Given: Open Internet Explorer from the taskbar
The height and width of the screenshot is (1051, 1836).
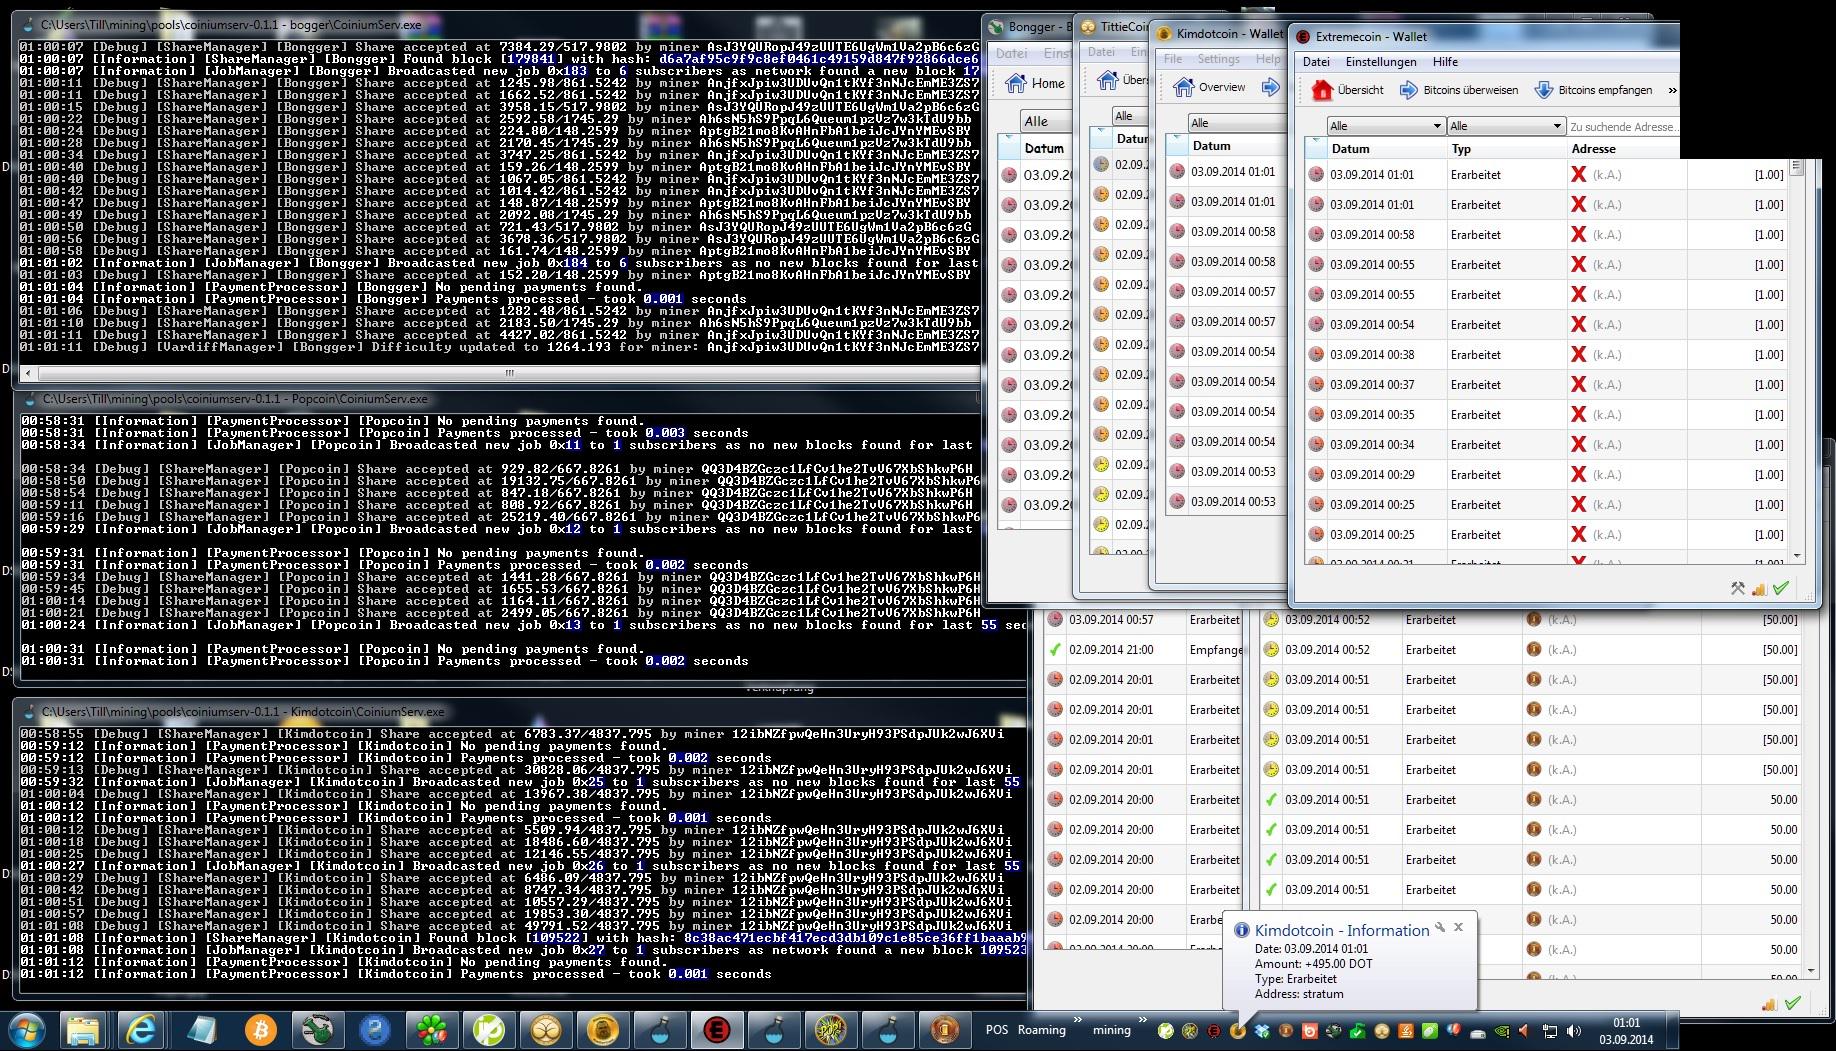Looking at the screenshot, I should [142, 1030].
